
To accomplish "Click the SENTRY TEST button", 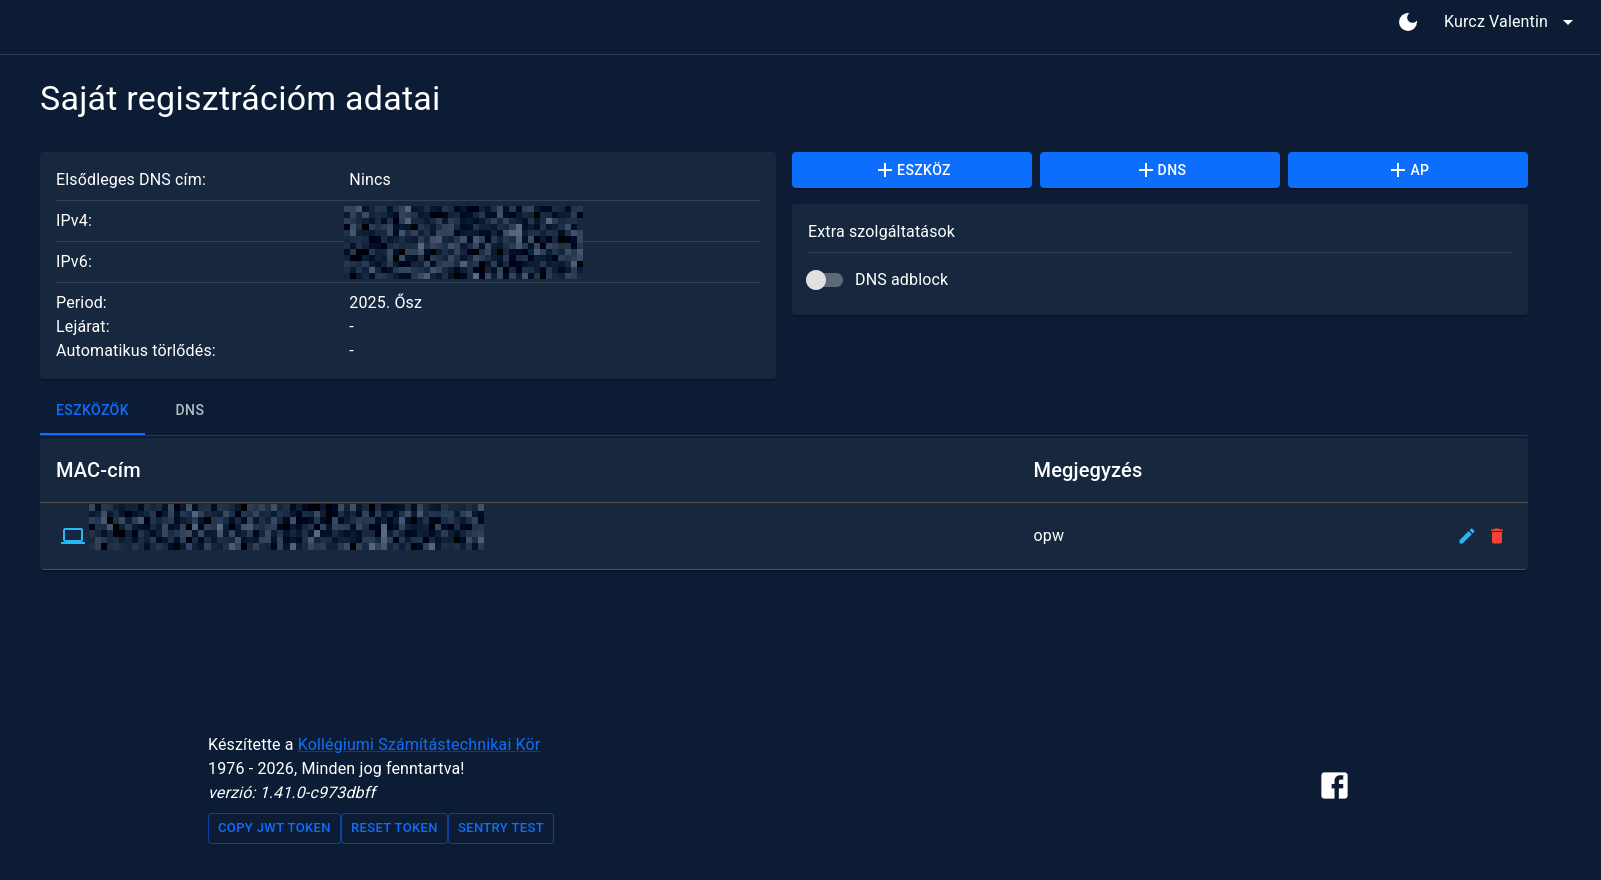I will 500,828.
